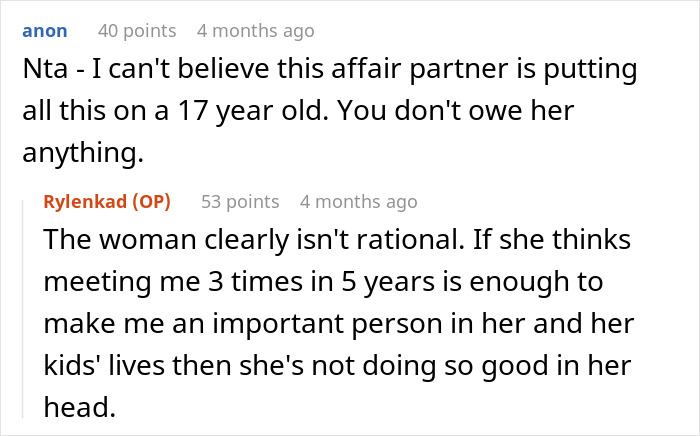Open anon's comment '4 months ago' timestamp

click(x=255, y=31)
